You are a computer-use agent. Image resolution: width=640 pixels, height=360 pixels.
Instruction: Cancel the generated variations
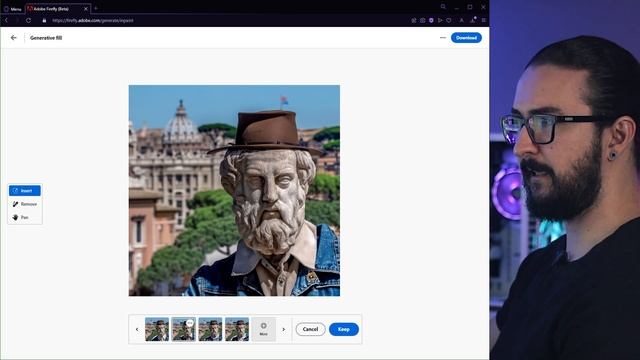click(310, 329)
